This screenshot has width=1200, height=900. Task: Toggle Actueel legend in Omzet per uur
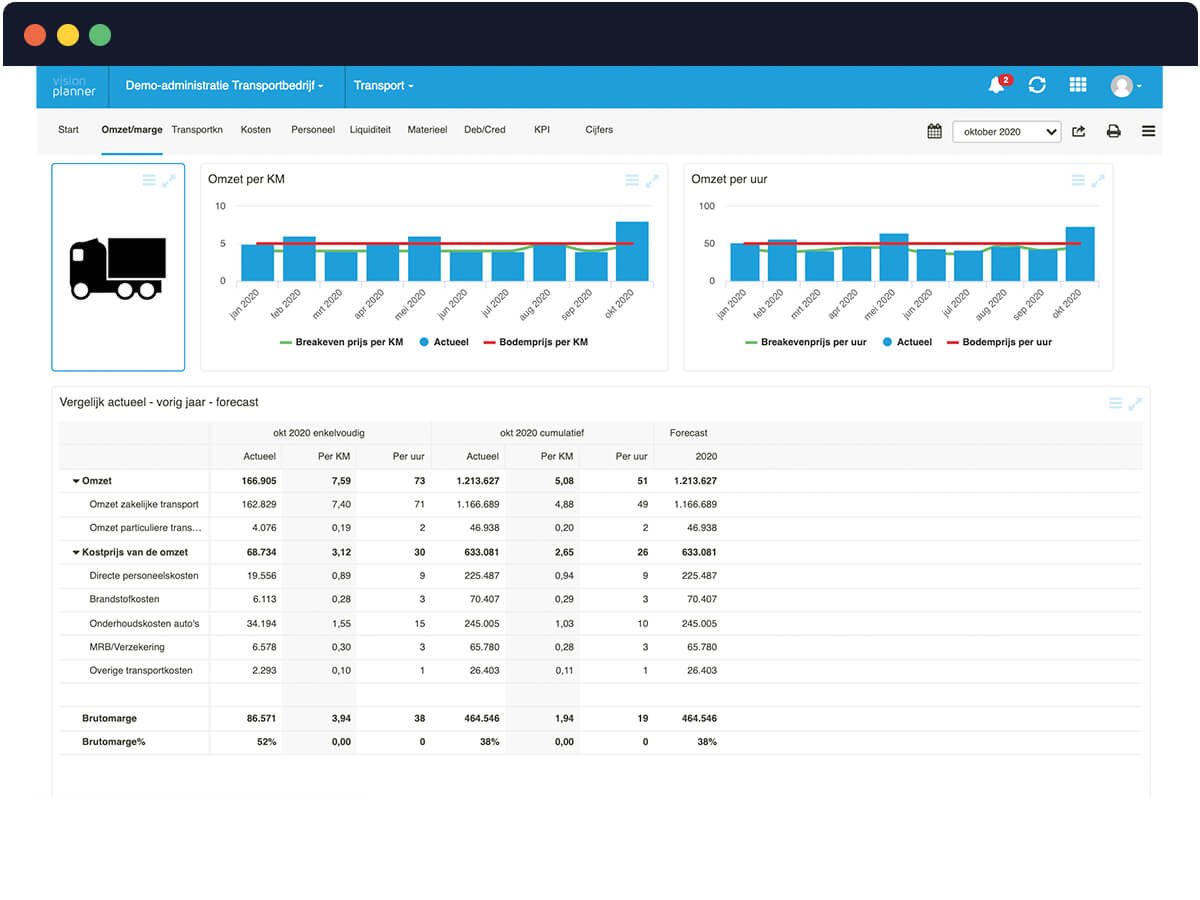(x=907, y=342)
